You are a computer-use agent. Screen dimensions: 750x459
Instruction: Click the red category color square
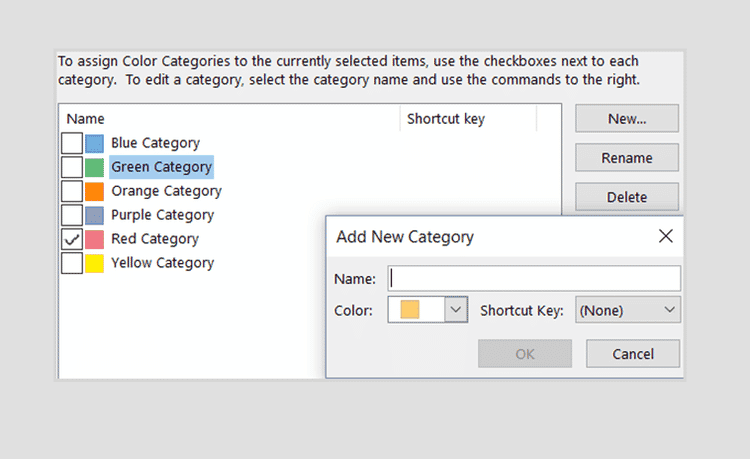click(95, 239)
